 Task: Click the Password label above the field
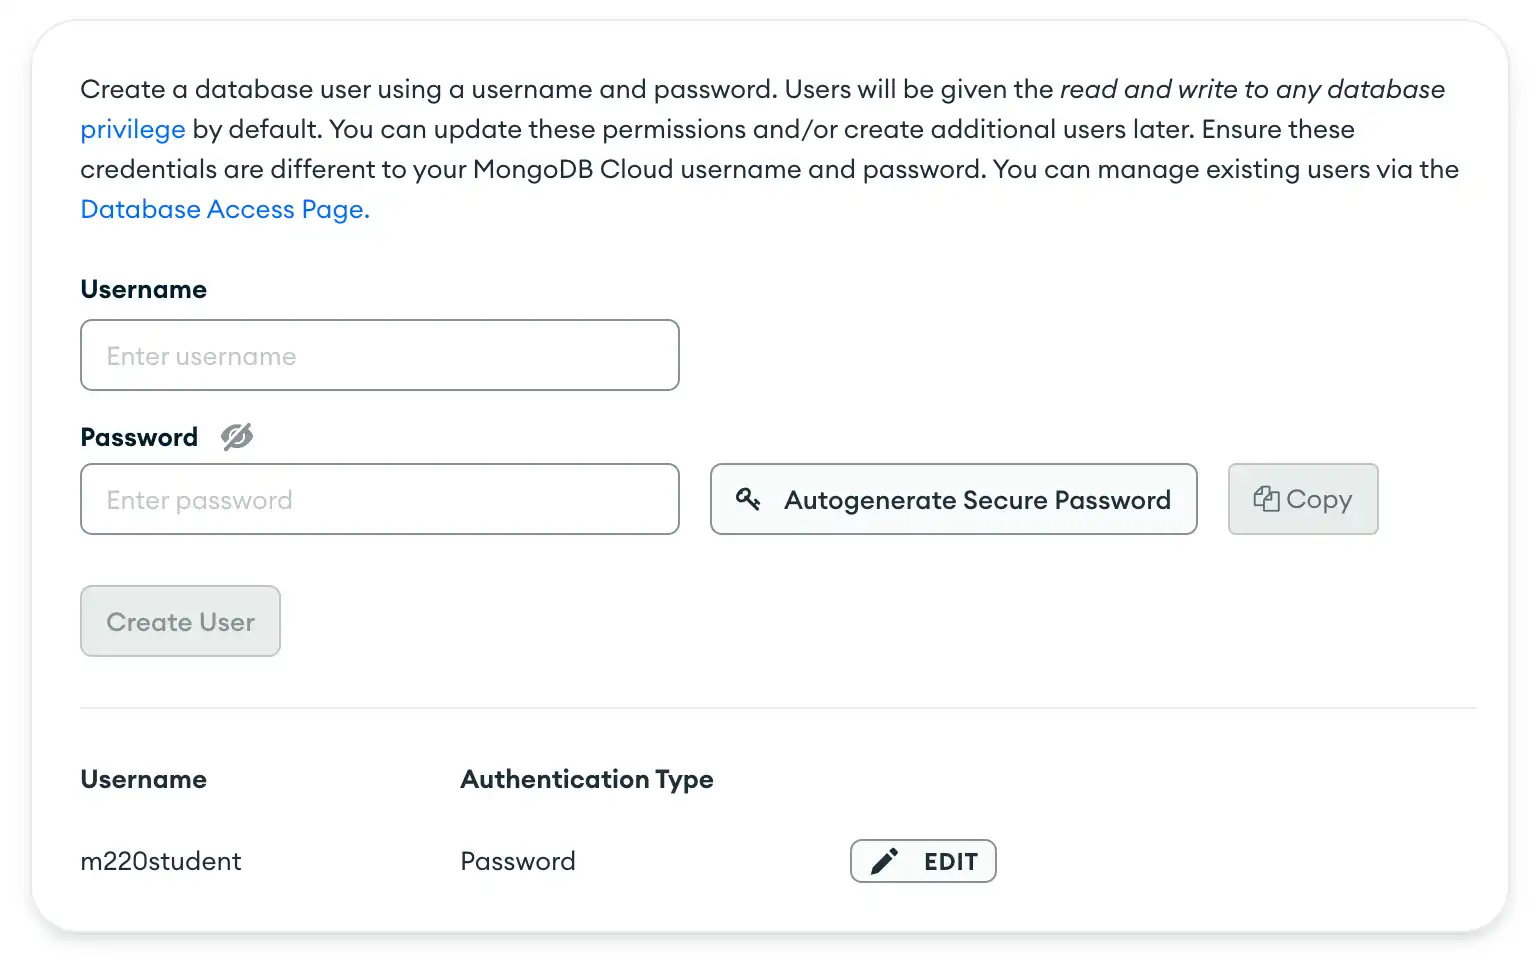click(139, 438)
